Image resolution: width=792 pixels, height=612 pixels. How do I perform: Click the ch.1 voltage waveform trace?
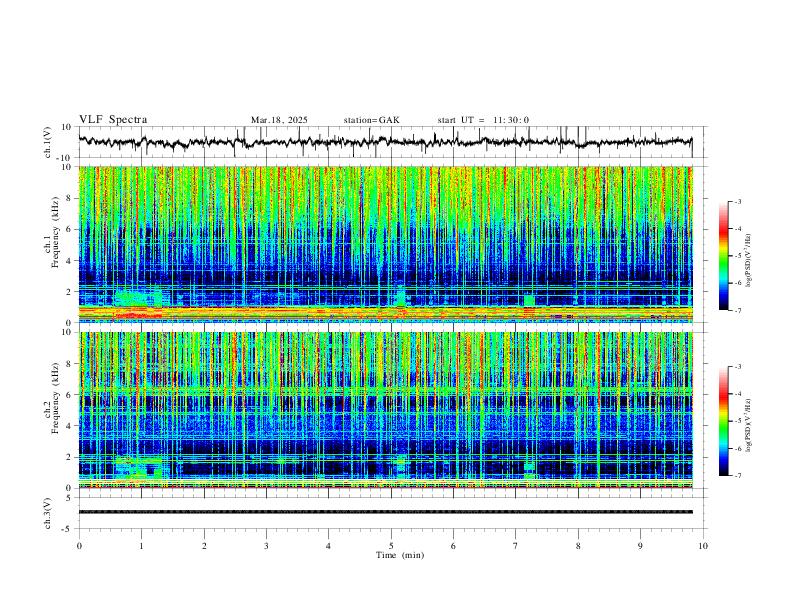(x=385, y=142)
